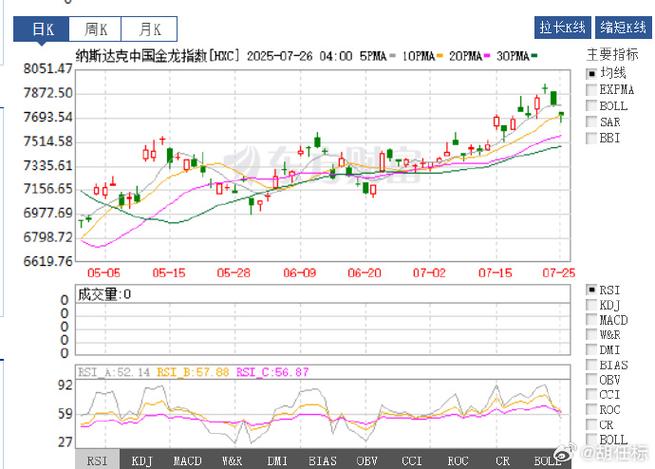The image size is (655, 469).
Task: Open the KDJ tab in bottom bar
Action: [x=142, y=460]
